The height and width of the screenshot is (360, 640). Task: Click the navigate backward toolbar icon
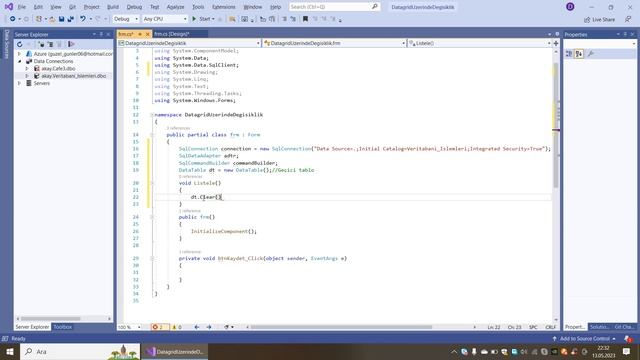tap(13, 19)
